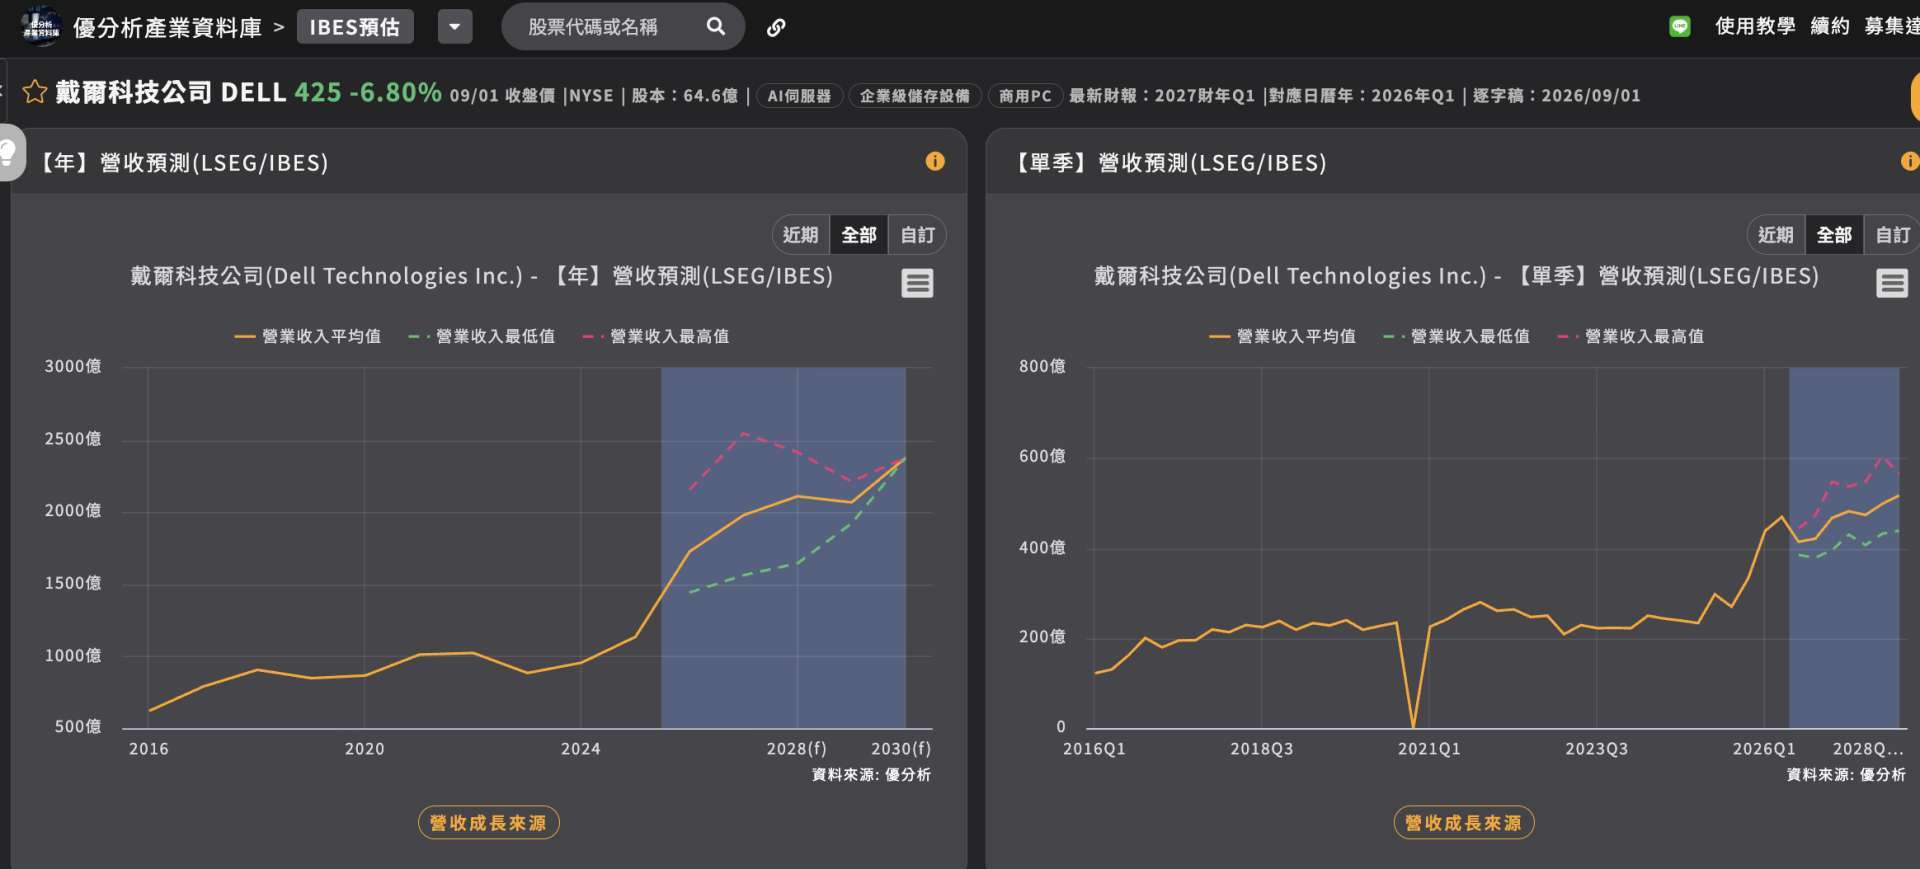Viewport: 1920px width, 869px height.
Task: Open the IBES預估 menu label
Action: click(355, 27)
